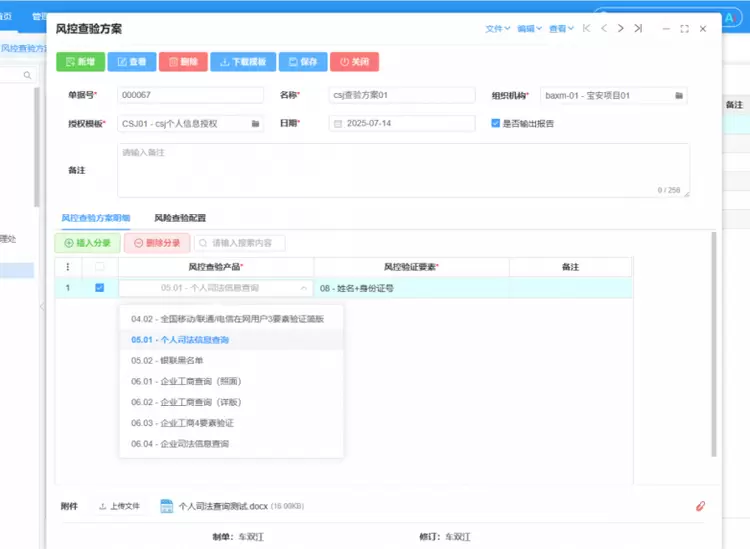Check the select-all checkbox in table header
Screen dimensions: 750x549
[98, 267]
